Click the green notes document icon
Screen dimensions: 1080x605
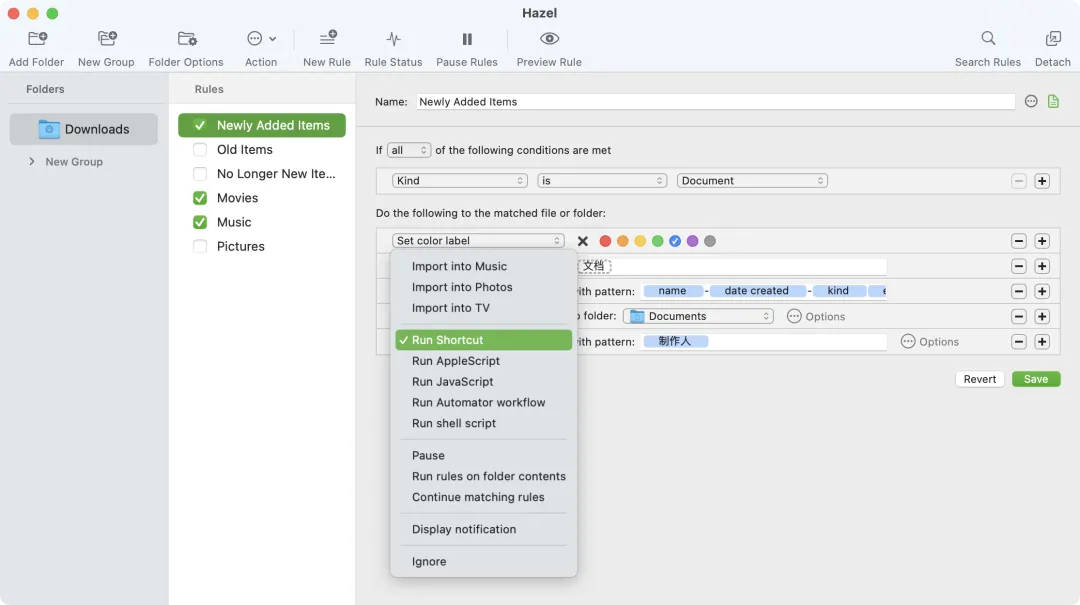click(x=1053, y=101)
